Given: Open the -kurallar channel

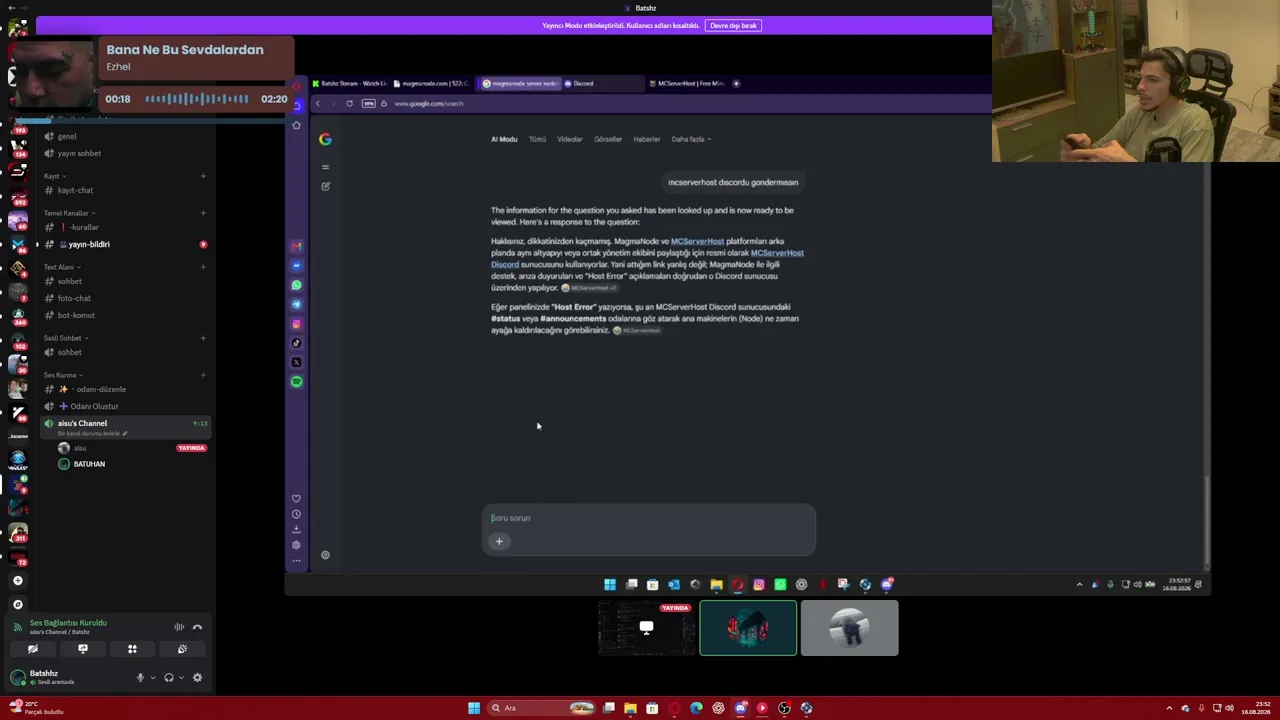Looking at the screenshot, I should click(x=125, y=227).
